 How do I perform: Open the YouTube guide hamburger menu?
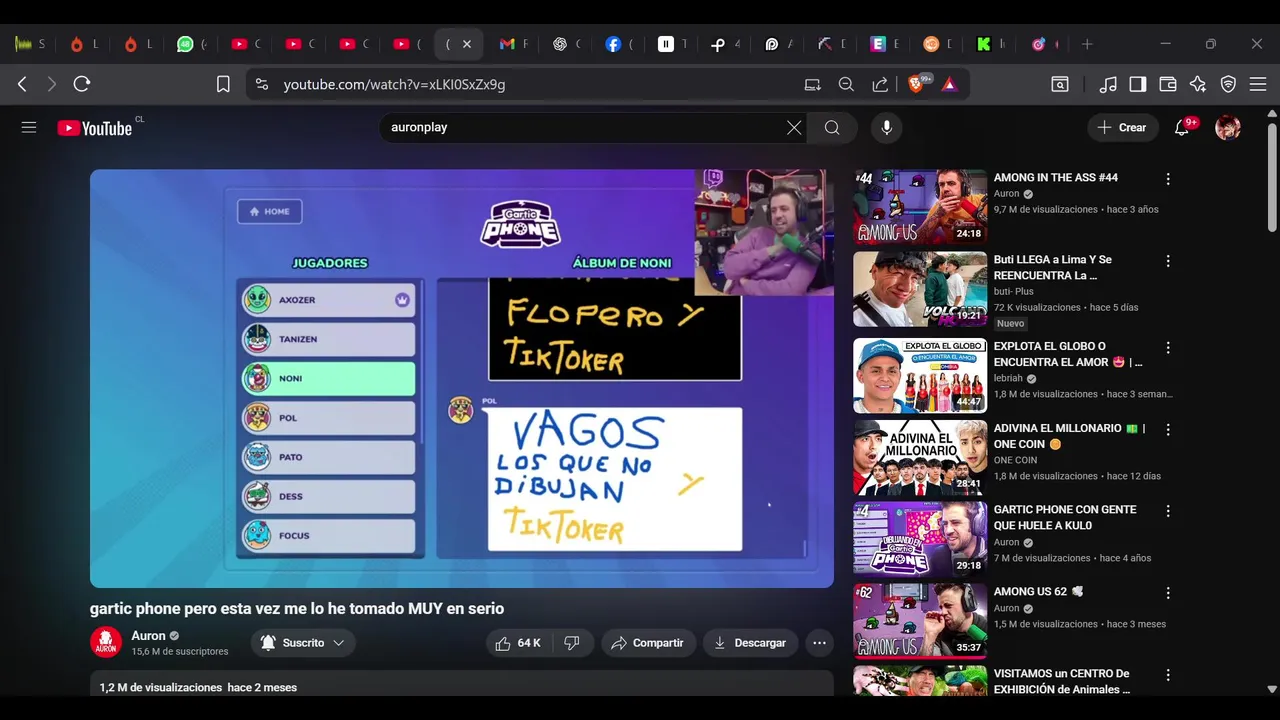pyautogui.click(x=29, y=127)
